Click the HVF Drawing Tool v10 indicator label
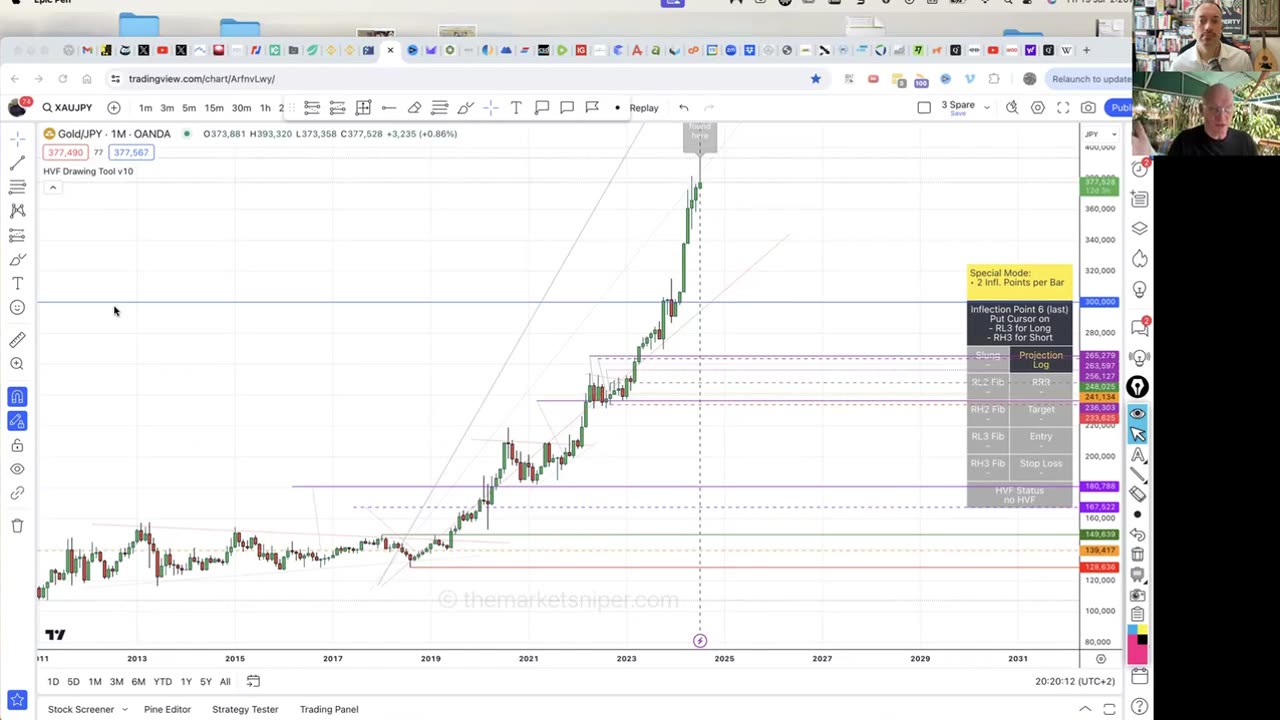This screenshot has width=1280, height=720. coord(88,171)
